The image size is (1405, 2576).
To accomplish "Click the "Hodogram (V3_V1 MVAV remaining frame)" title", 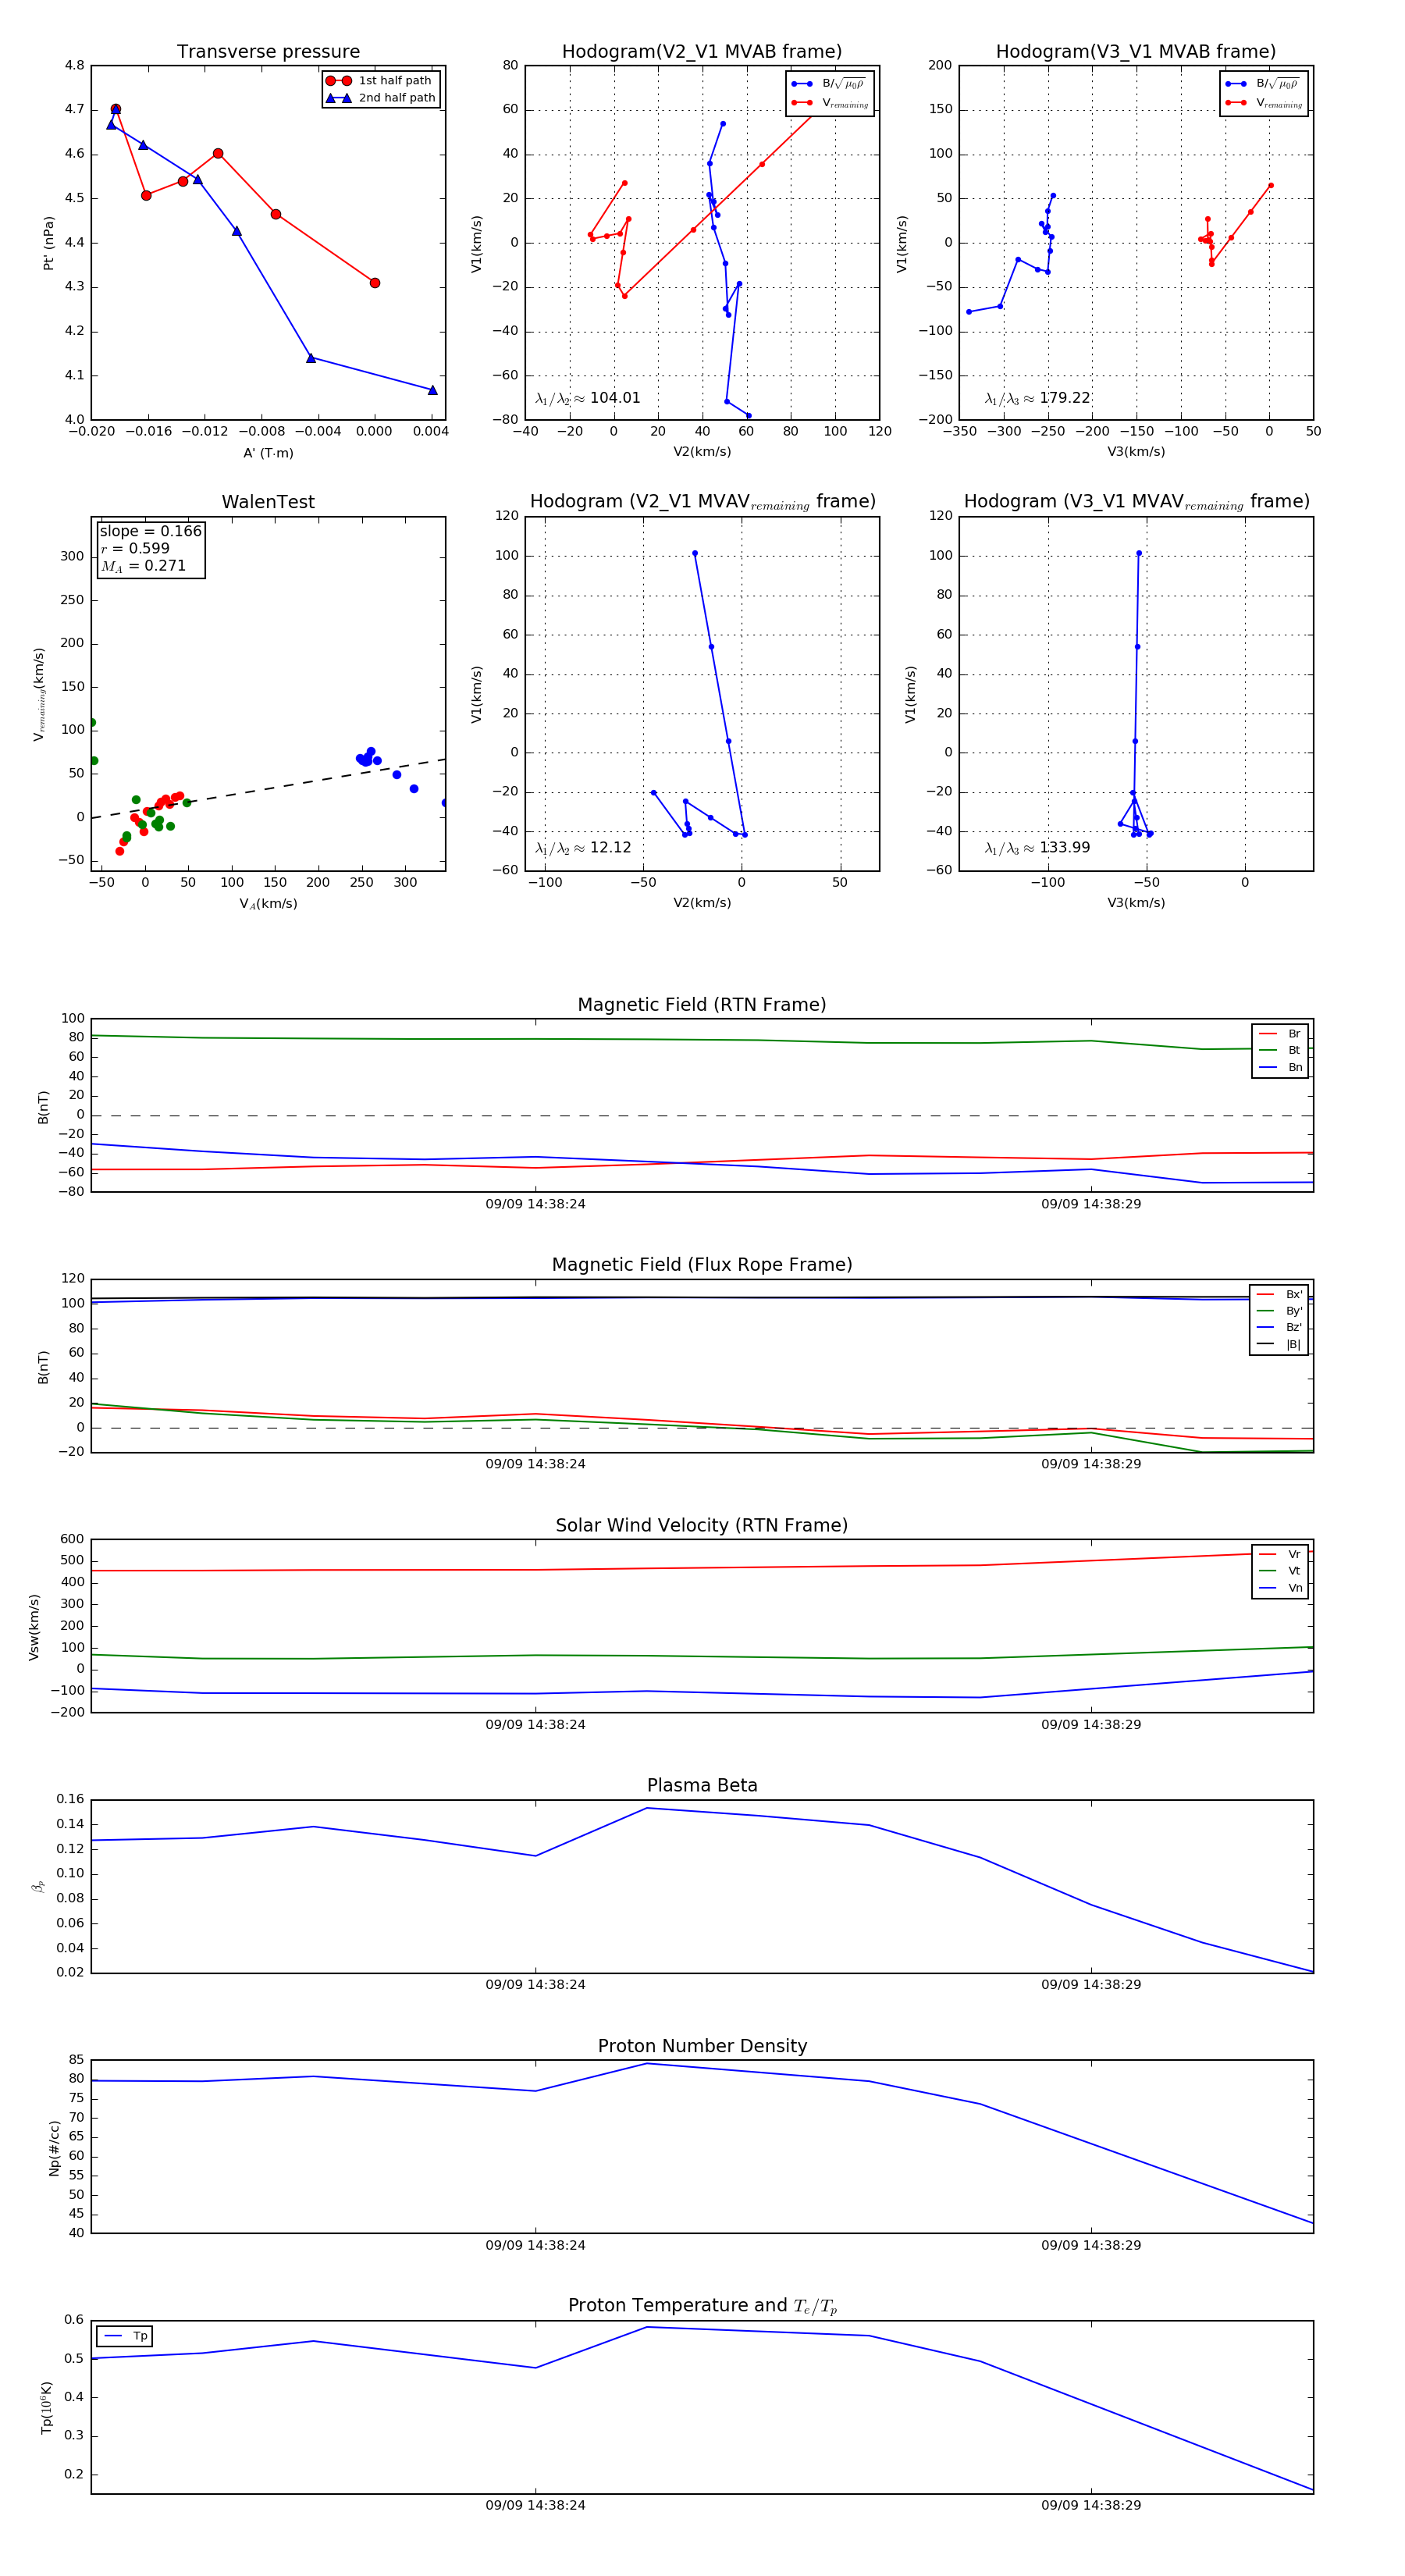I will [1136, 502].
